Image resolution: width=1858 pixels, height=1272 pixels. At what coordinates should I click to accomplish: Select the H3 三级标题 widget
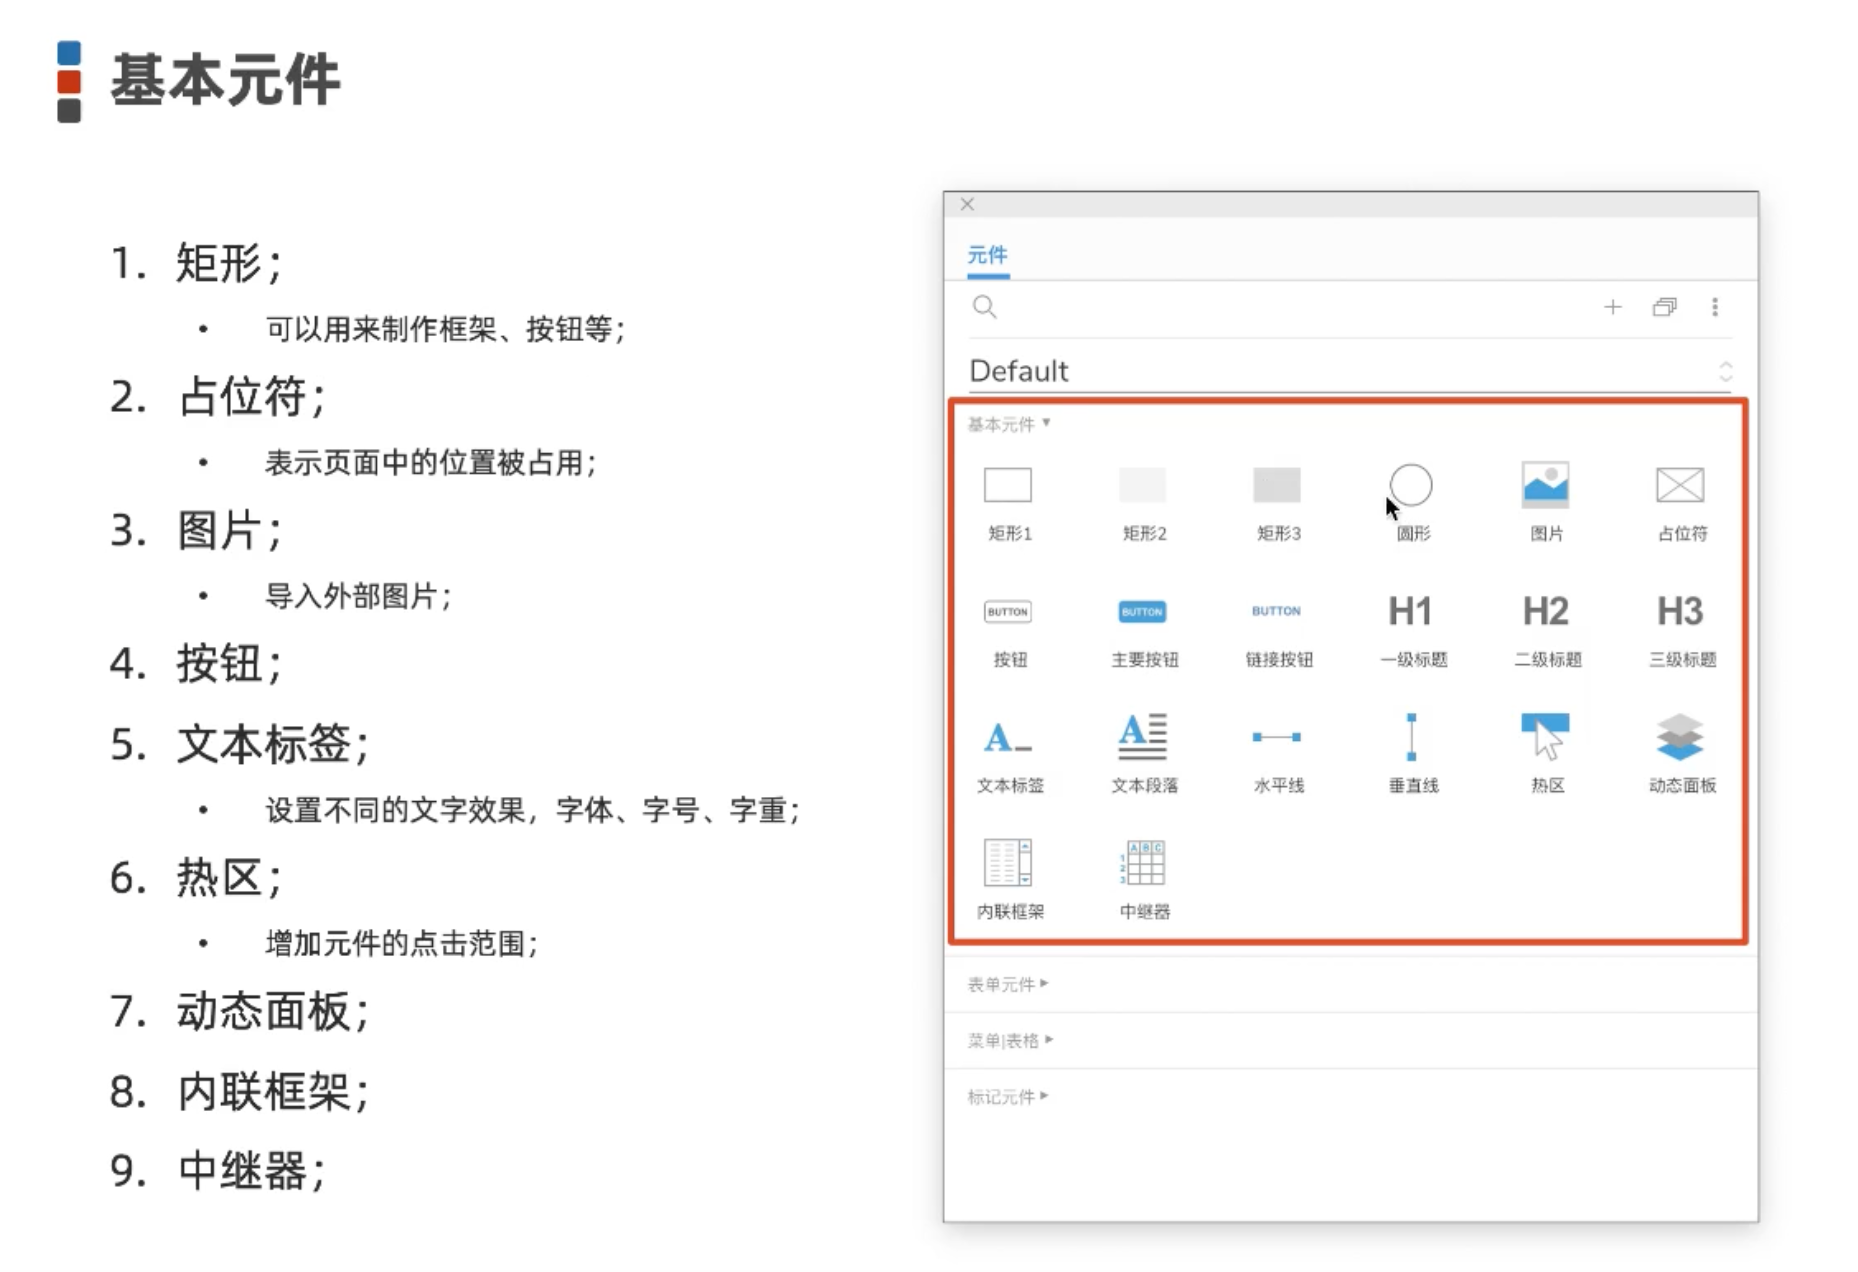(x=1681, y=630)
